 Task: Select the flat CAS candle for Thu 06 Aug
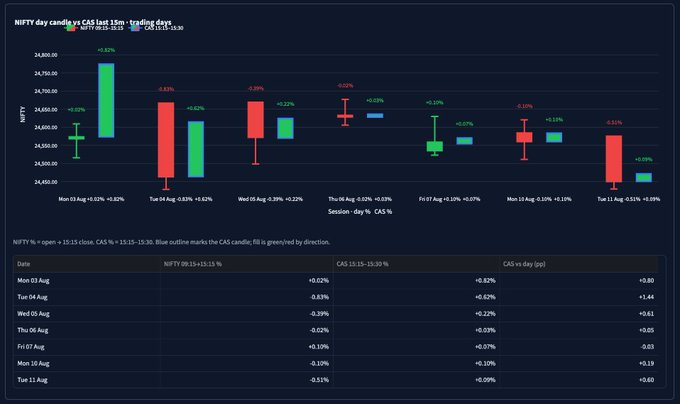click(375, 116)
